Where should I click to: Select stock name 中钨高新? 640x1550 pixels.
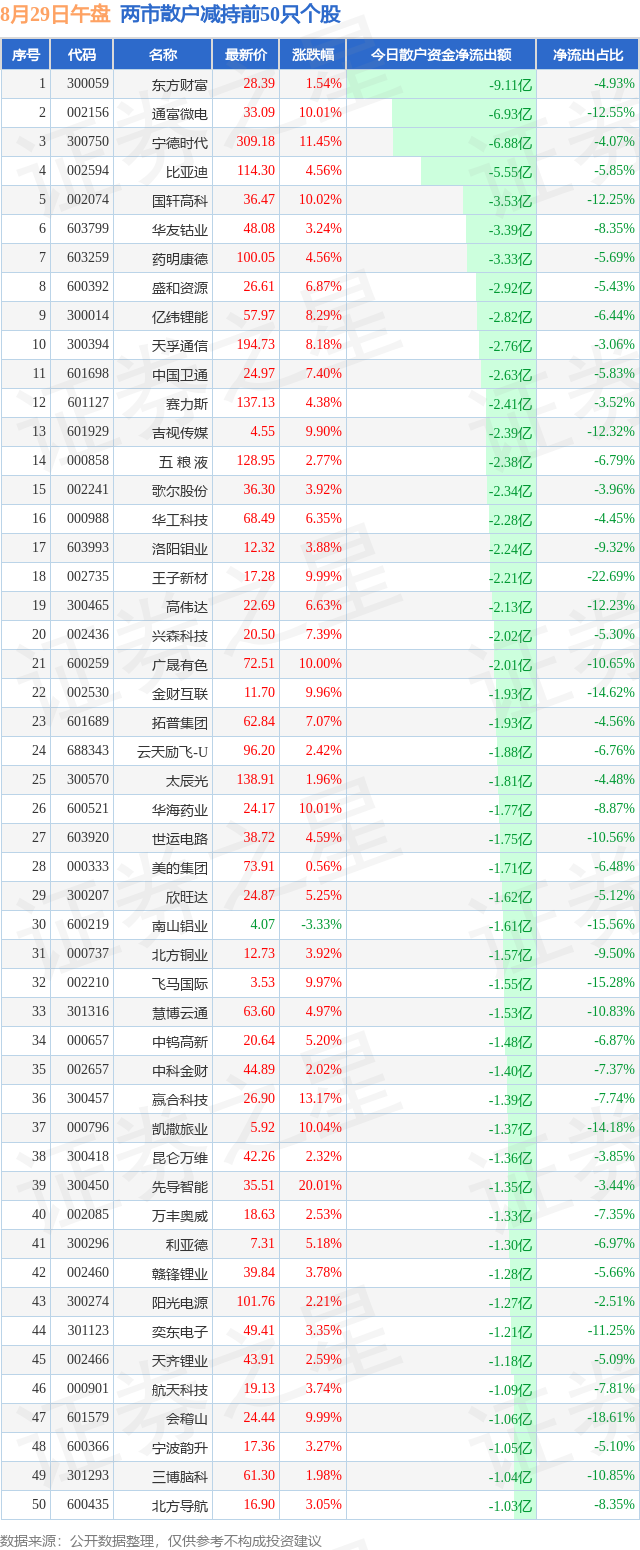coord(180,1041)
